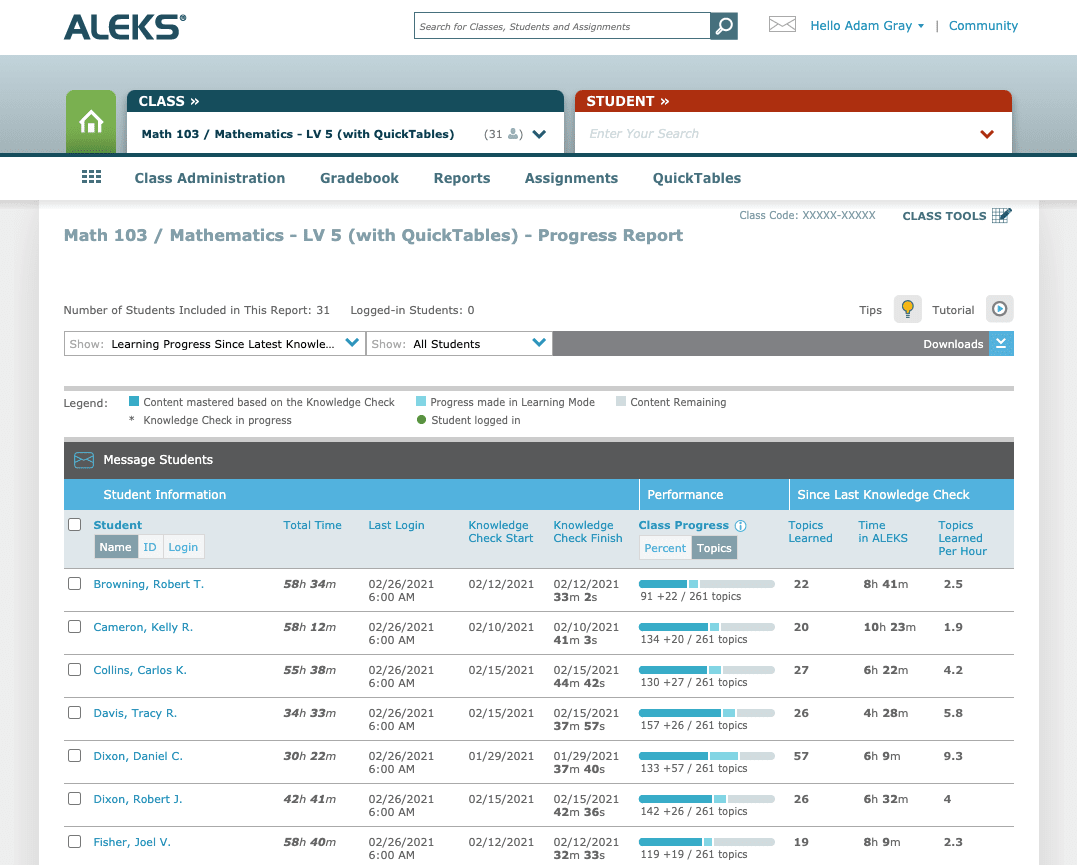Tick the checkbox for Dixon, Daniel C.

click(x=74, y=755)
